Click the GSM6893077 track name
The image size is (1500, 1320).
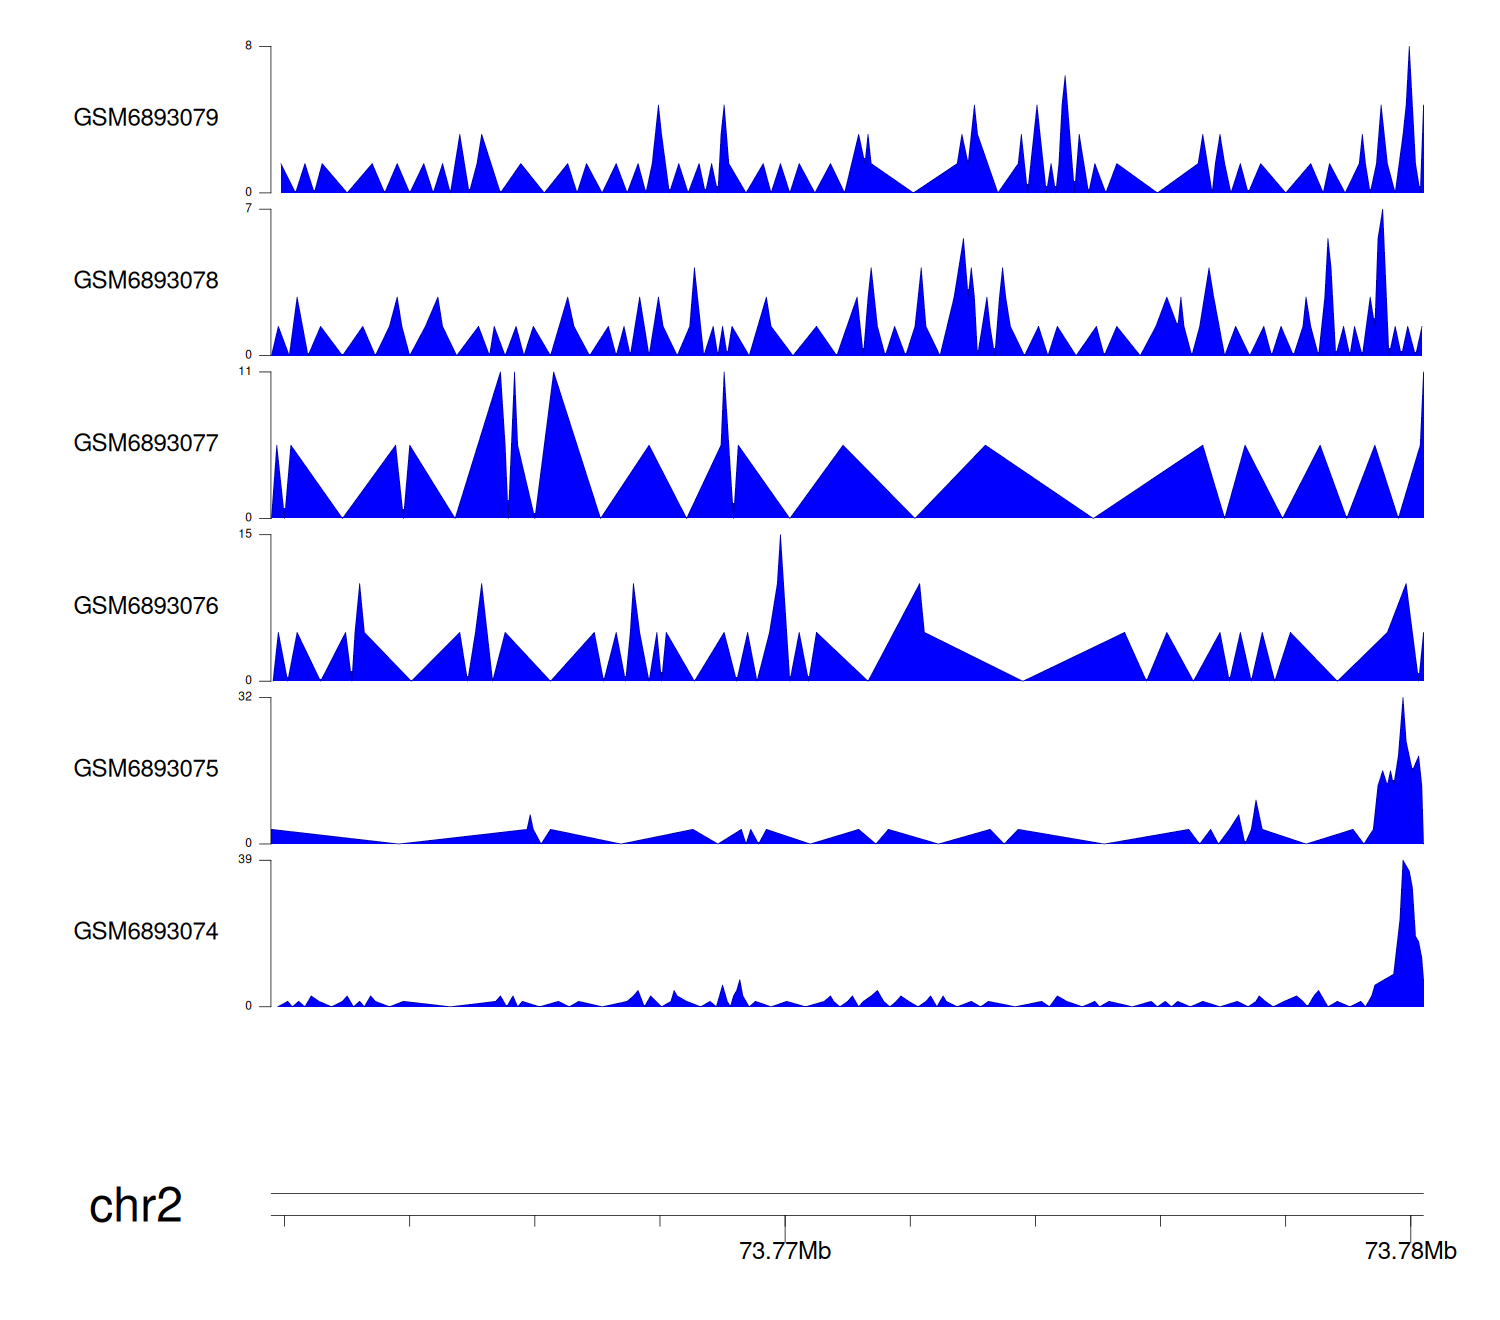(146, 444)
